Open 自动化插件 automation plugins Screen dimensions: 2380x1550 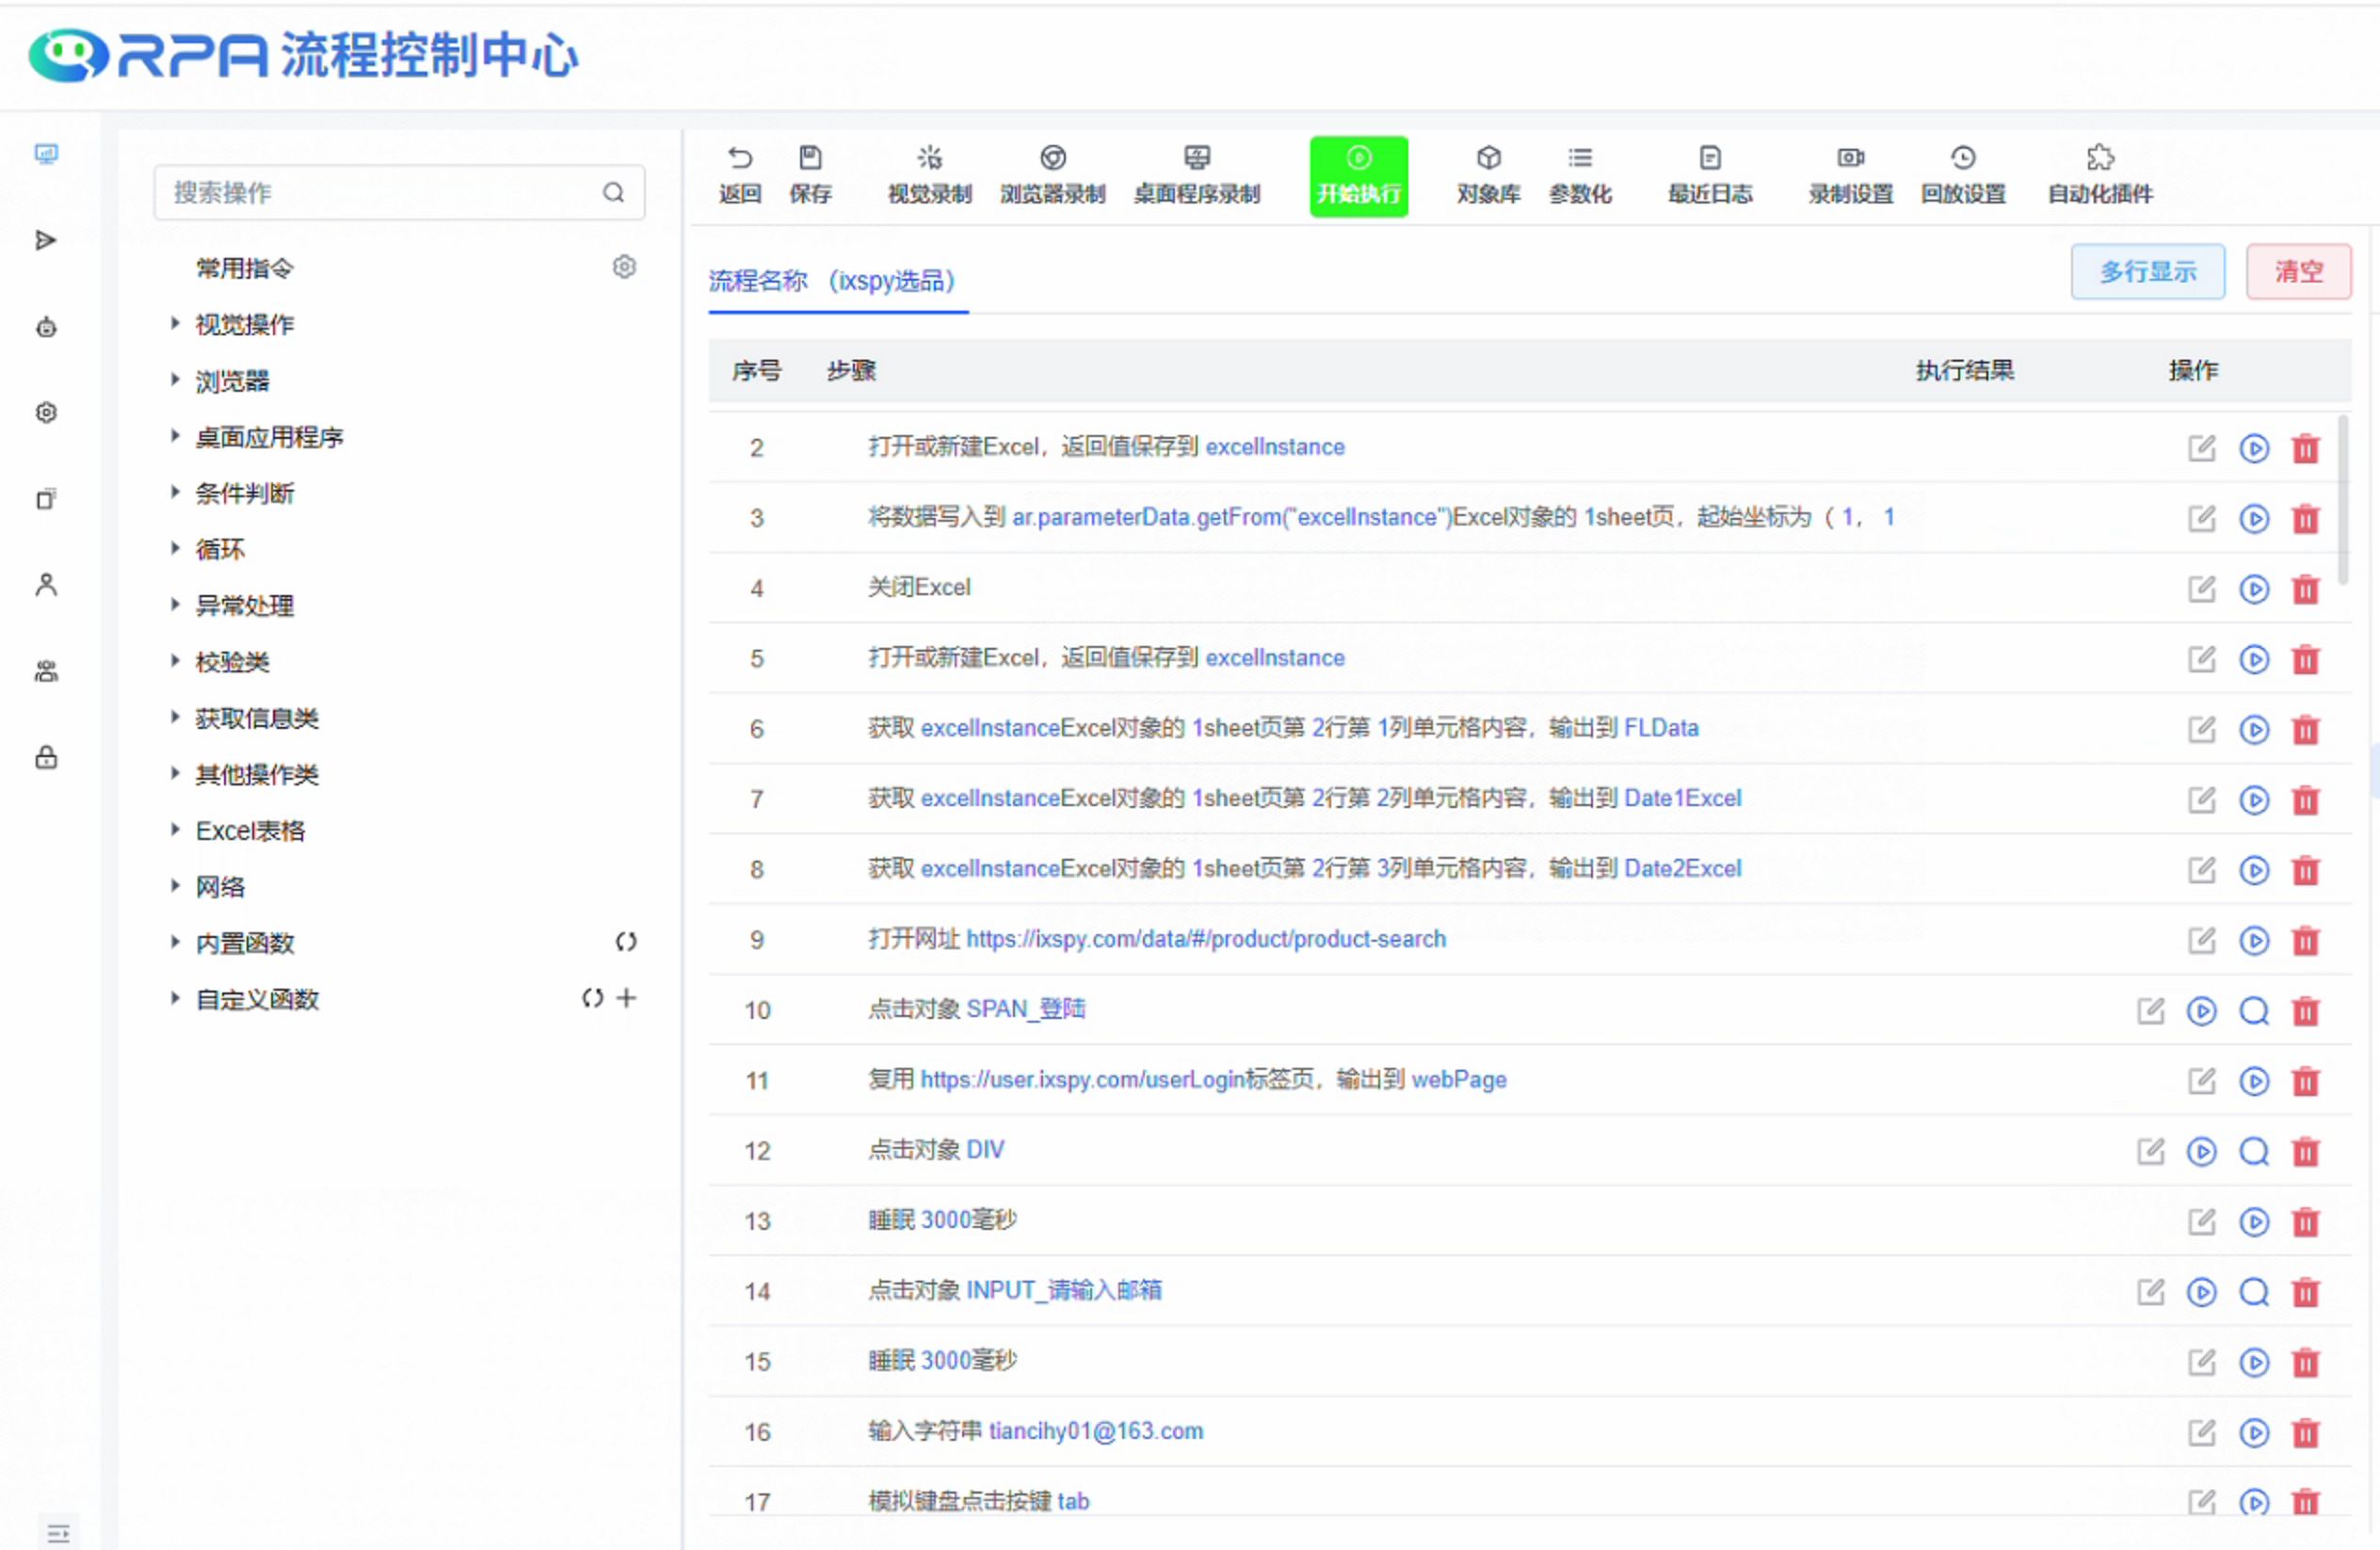2099,174
